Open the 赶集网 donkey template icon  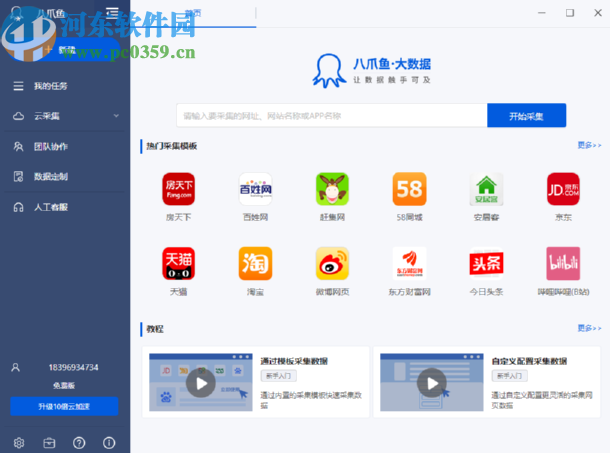click(x=332, y=189)
